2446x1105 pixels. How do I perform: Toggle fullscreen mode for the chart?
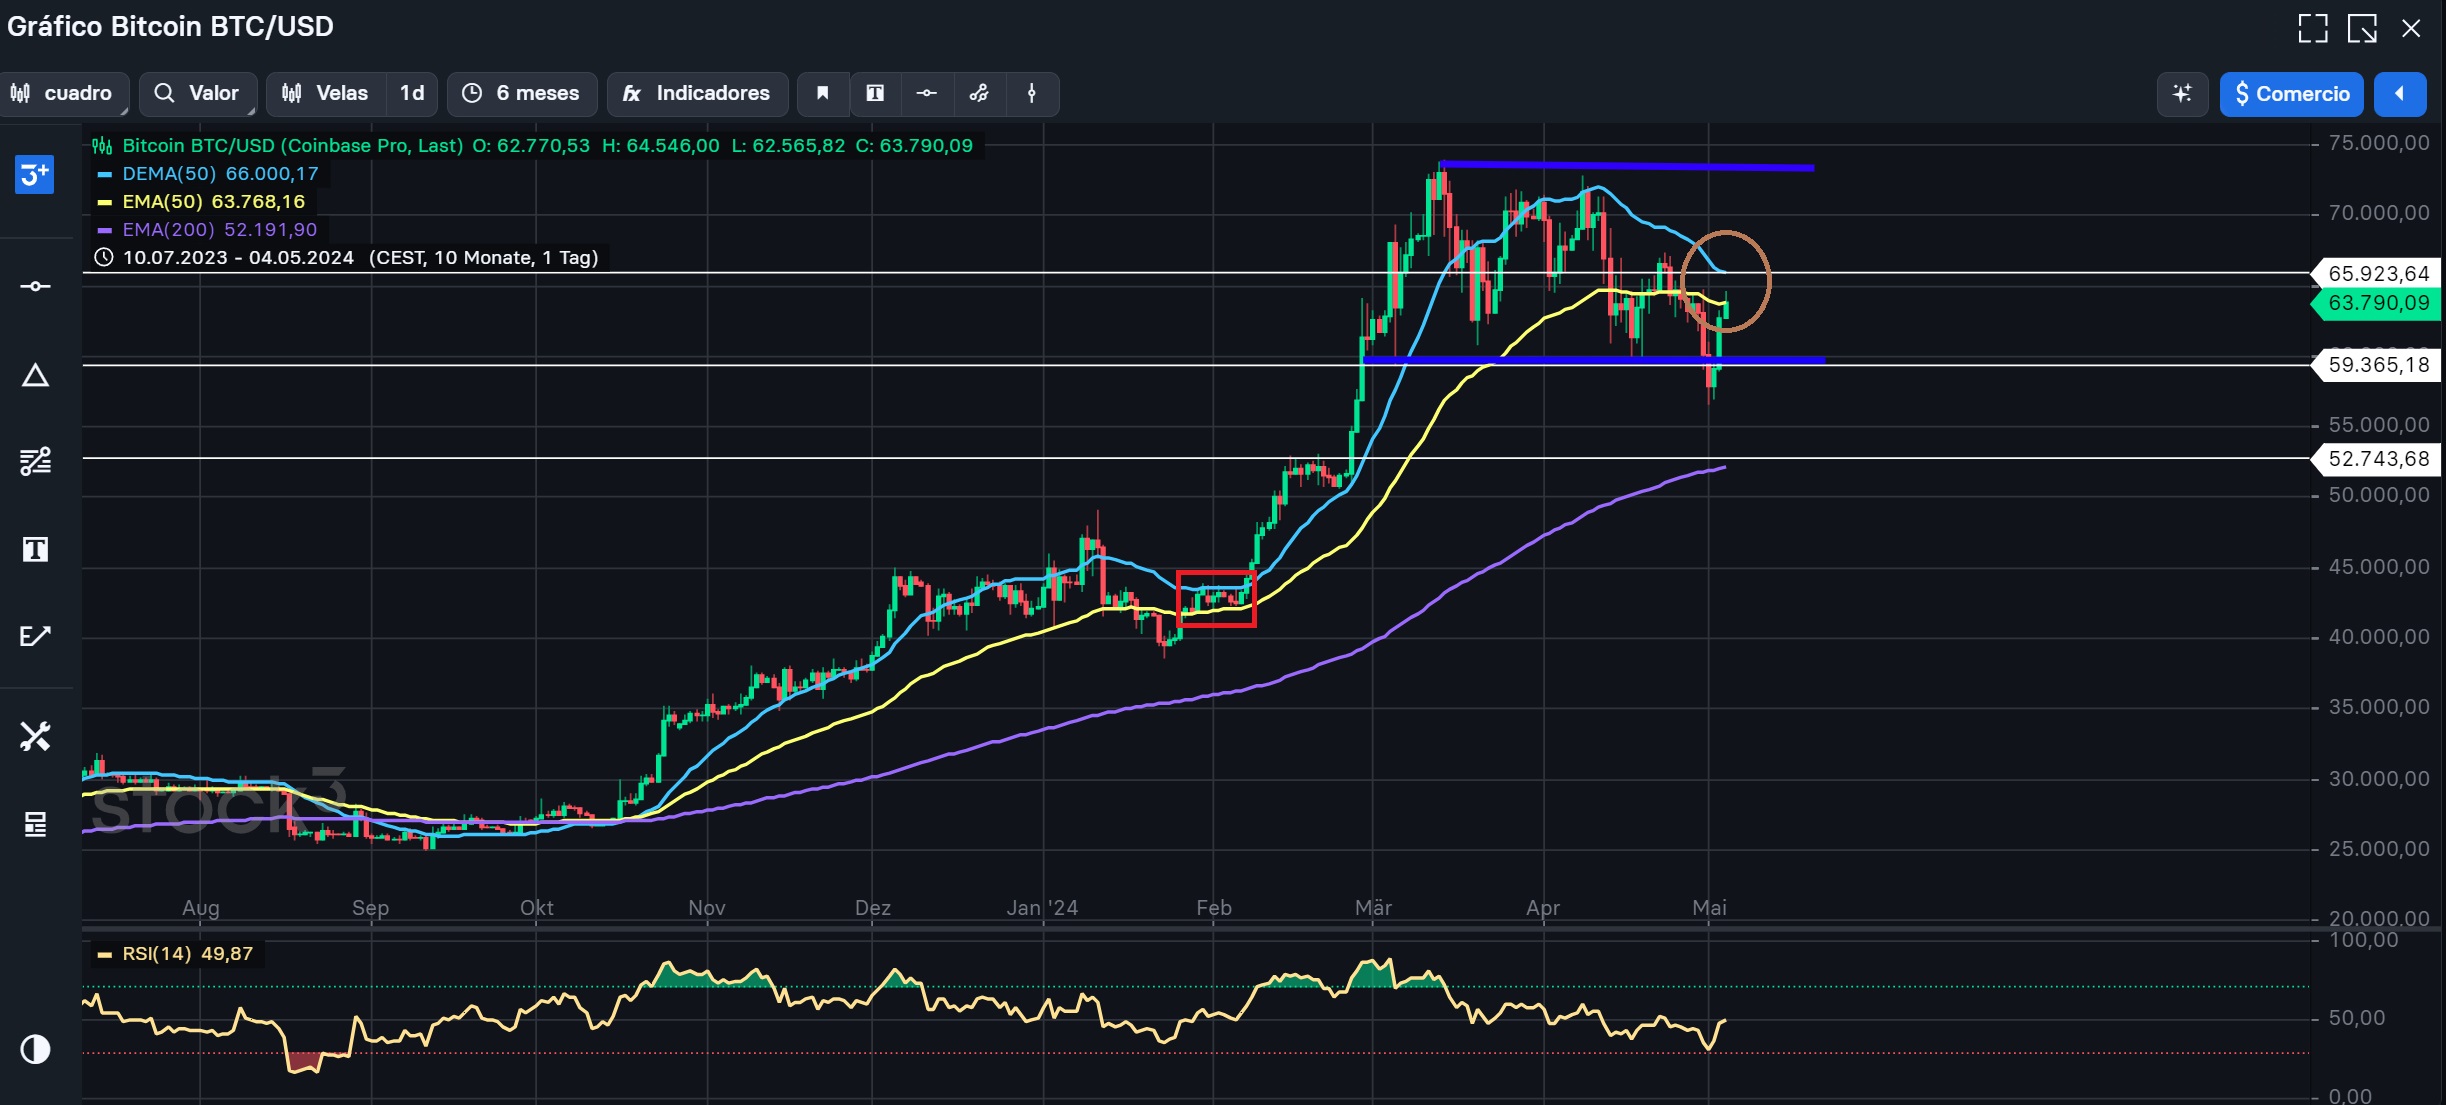coord(2312,28)
